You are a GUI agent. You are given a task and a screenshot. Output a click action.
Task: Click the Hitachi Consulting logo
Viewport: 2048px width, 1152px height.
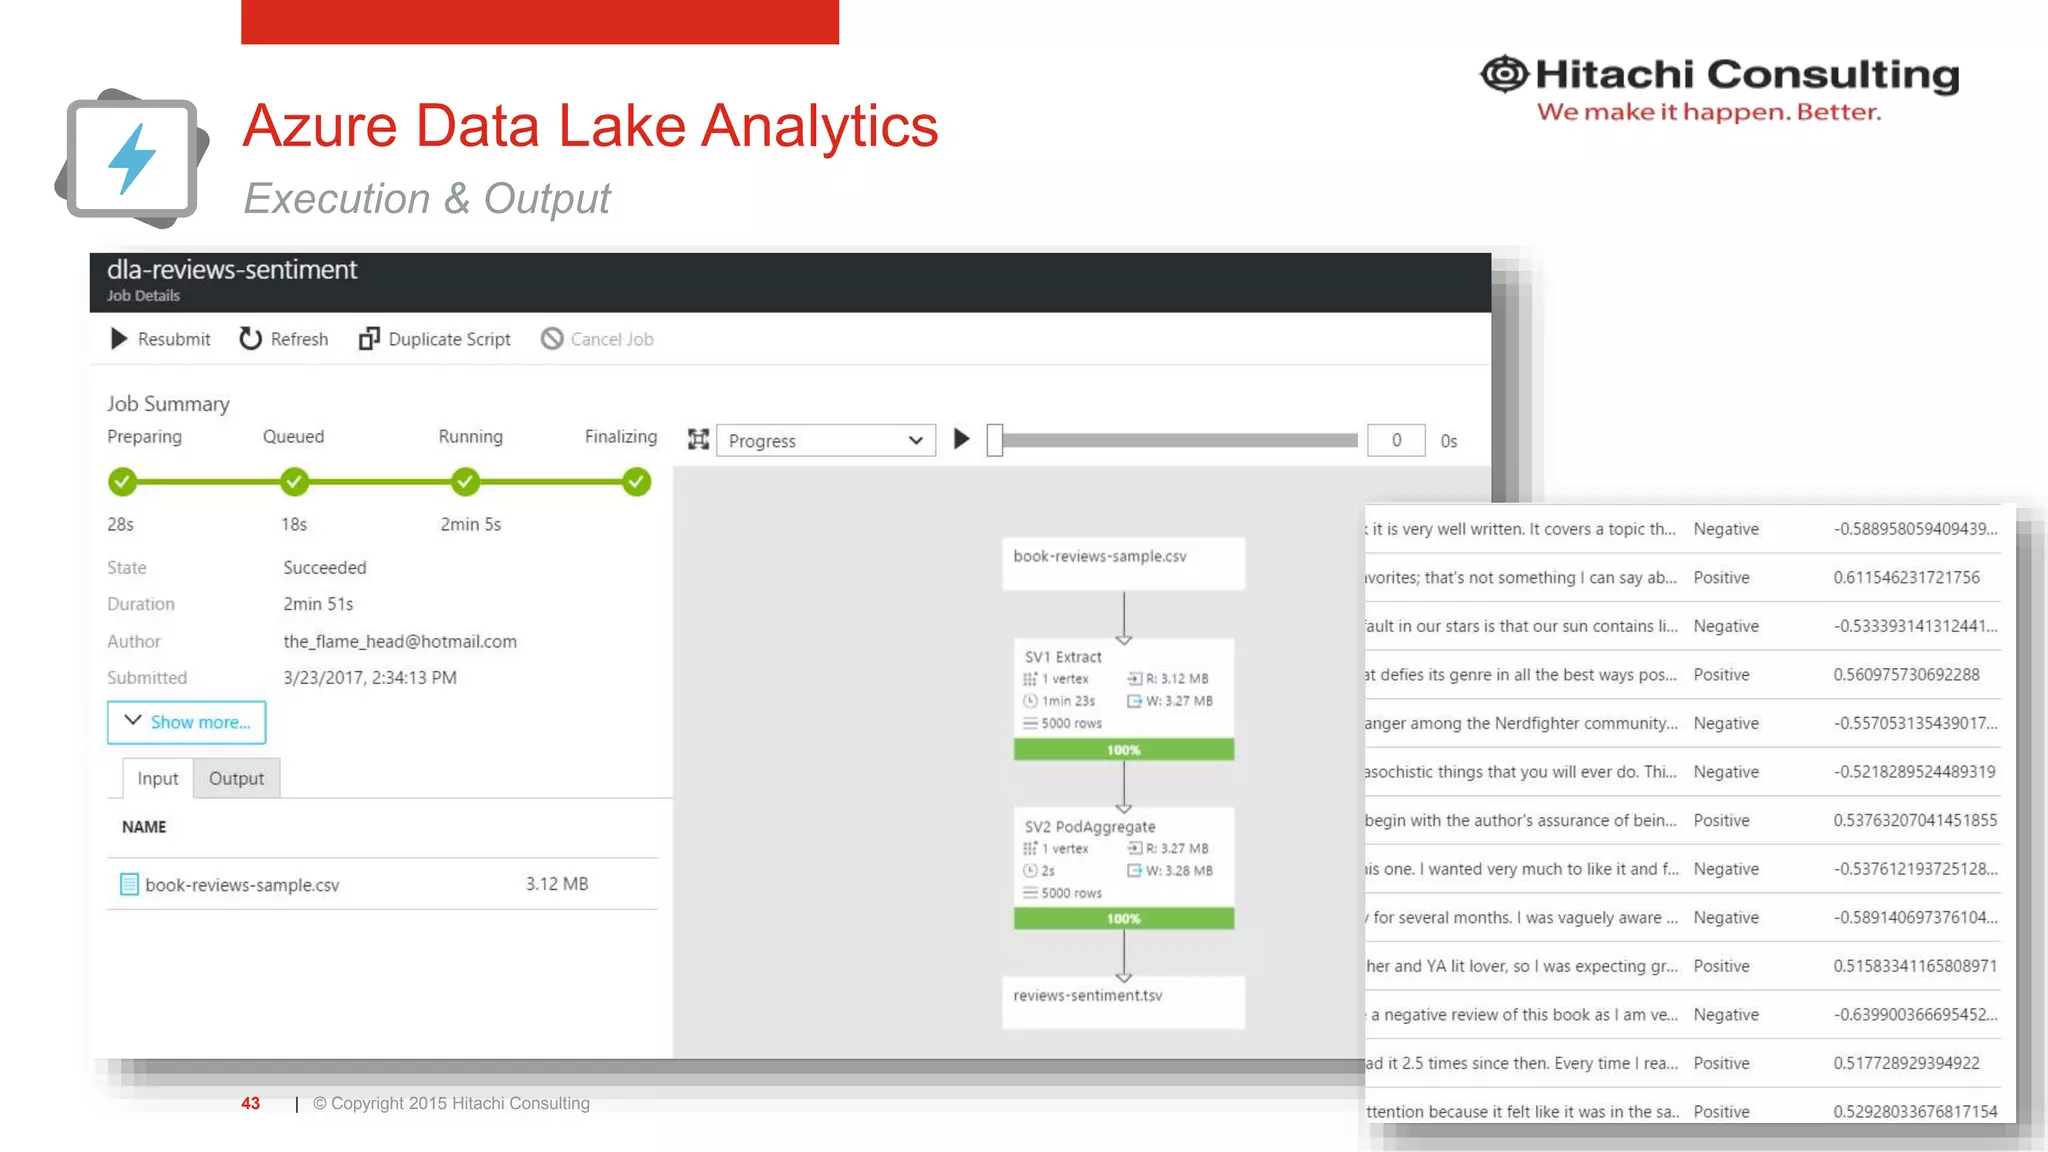(x=1719, y=88)
